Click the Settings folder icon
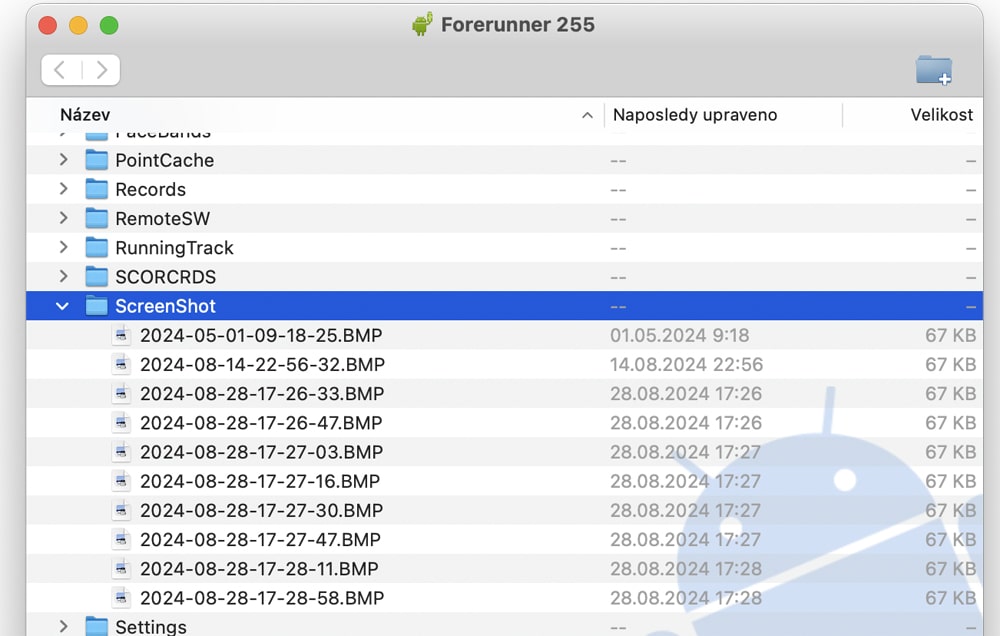Image resolution: width=1000 pixels, height=636 pixels. [96, 626]
